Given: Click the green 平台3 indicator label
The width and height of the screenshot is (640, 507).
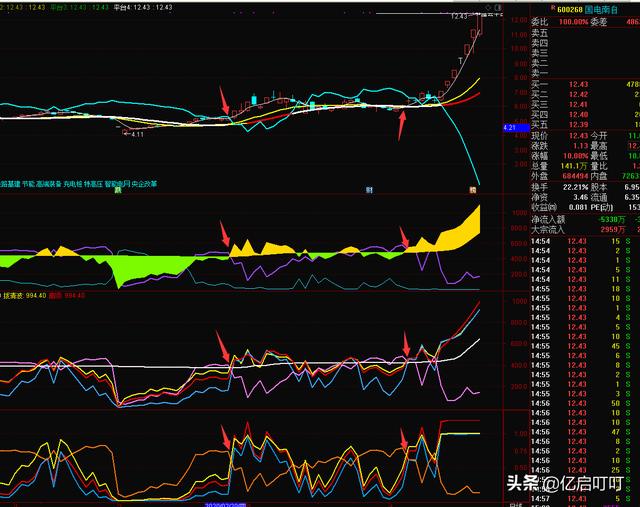Looking at the screenshot, I should click(79, 7).
